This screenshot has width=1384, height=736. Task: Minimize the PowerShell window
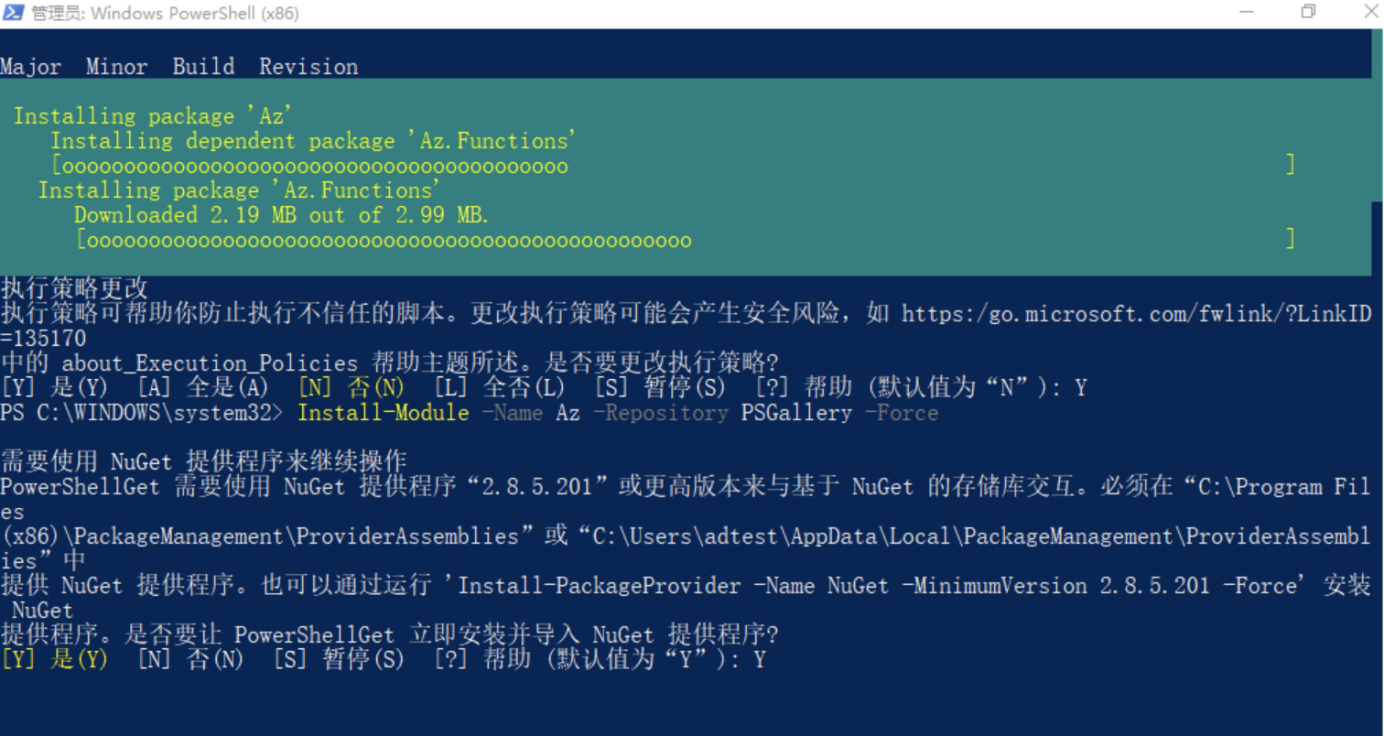point(1245,12)
